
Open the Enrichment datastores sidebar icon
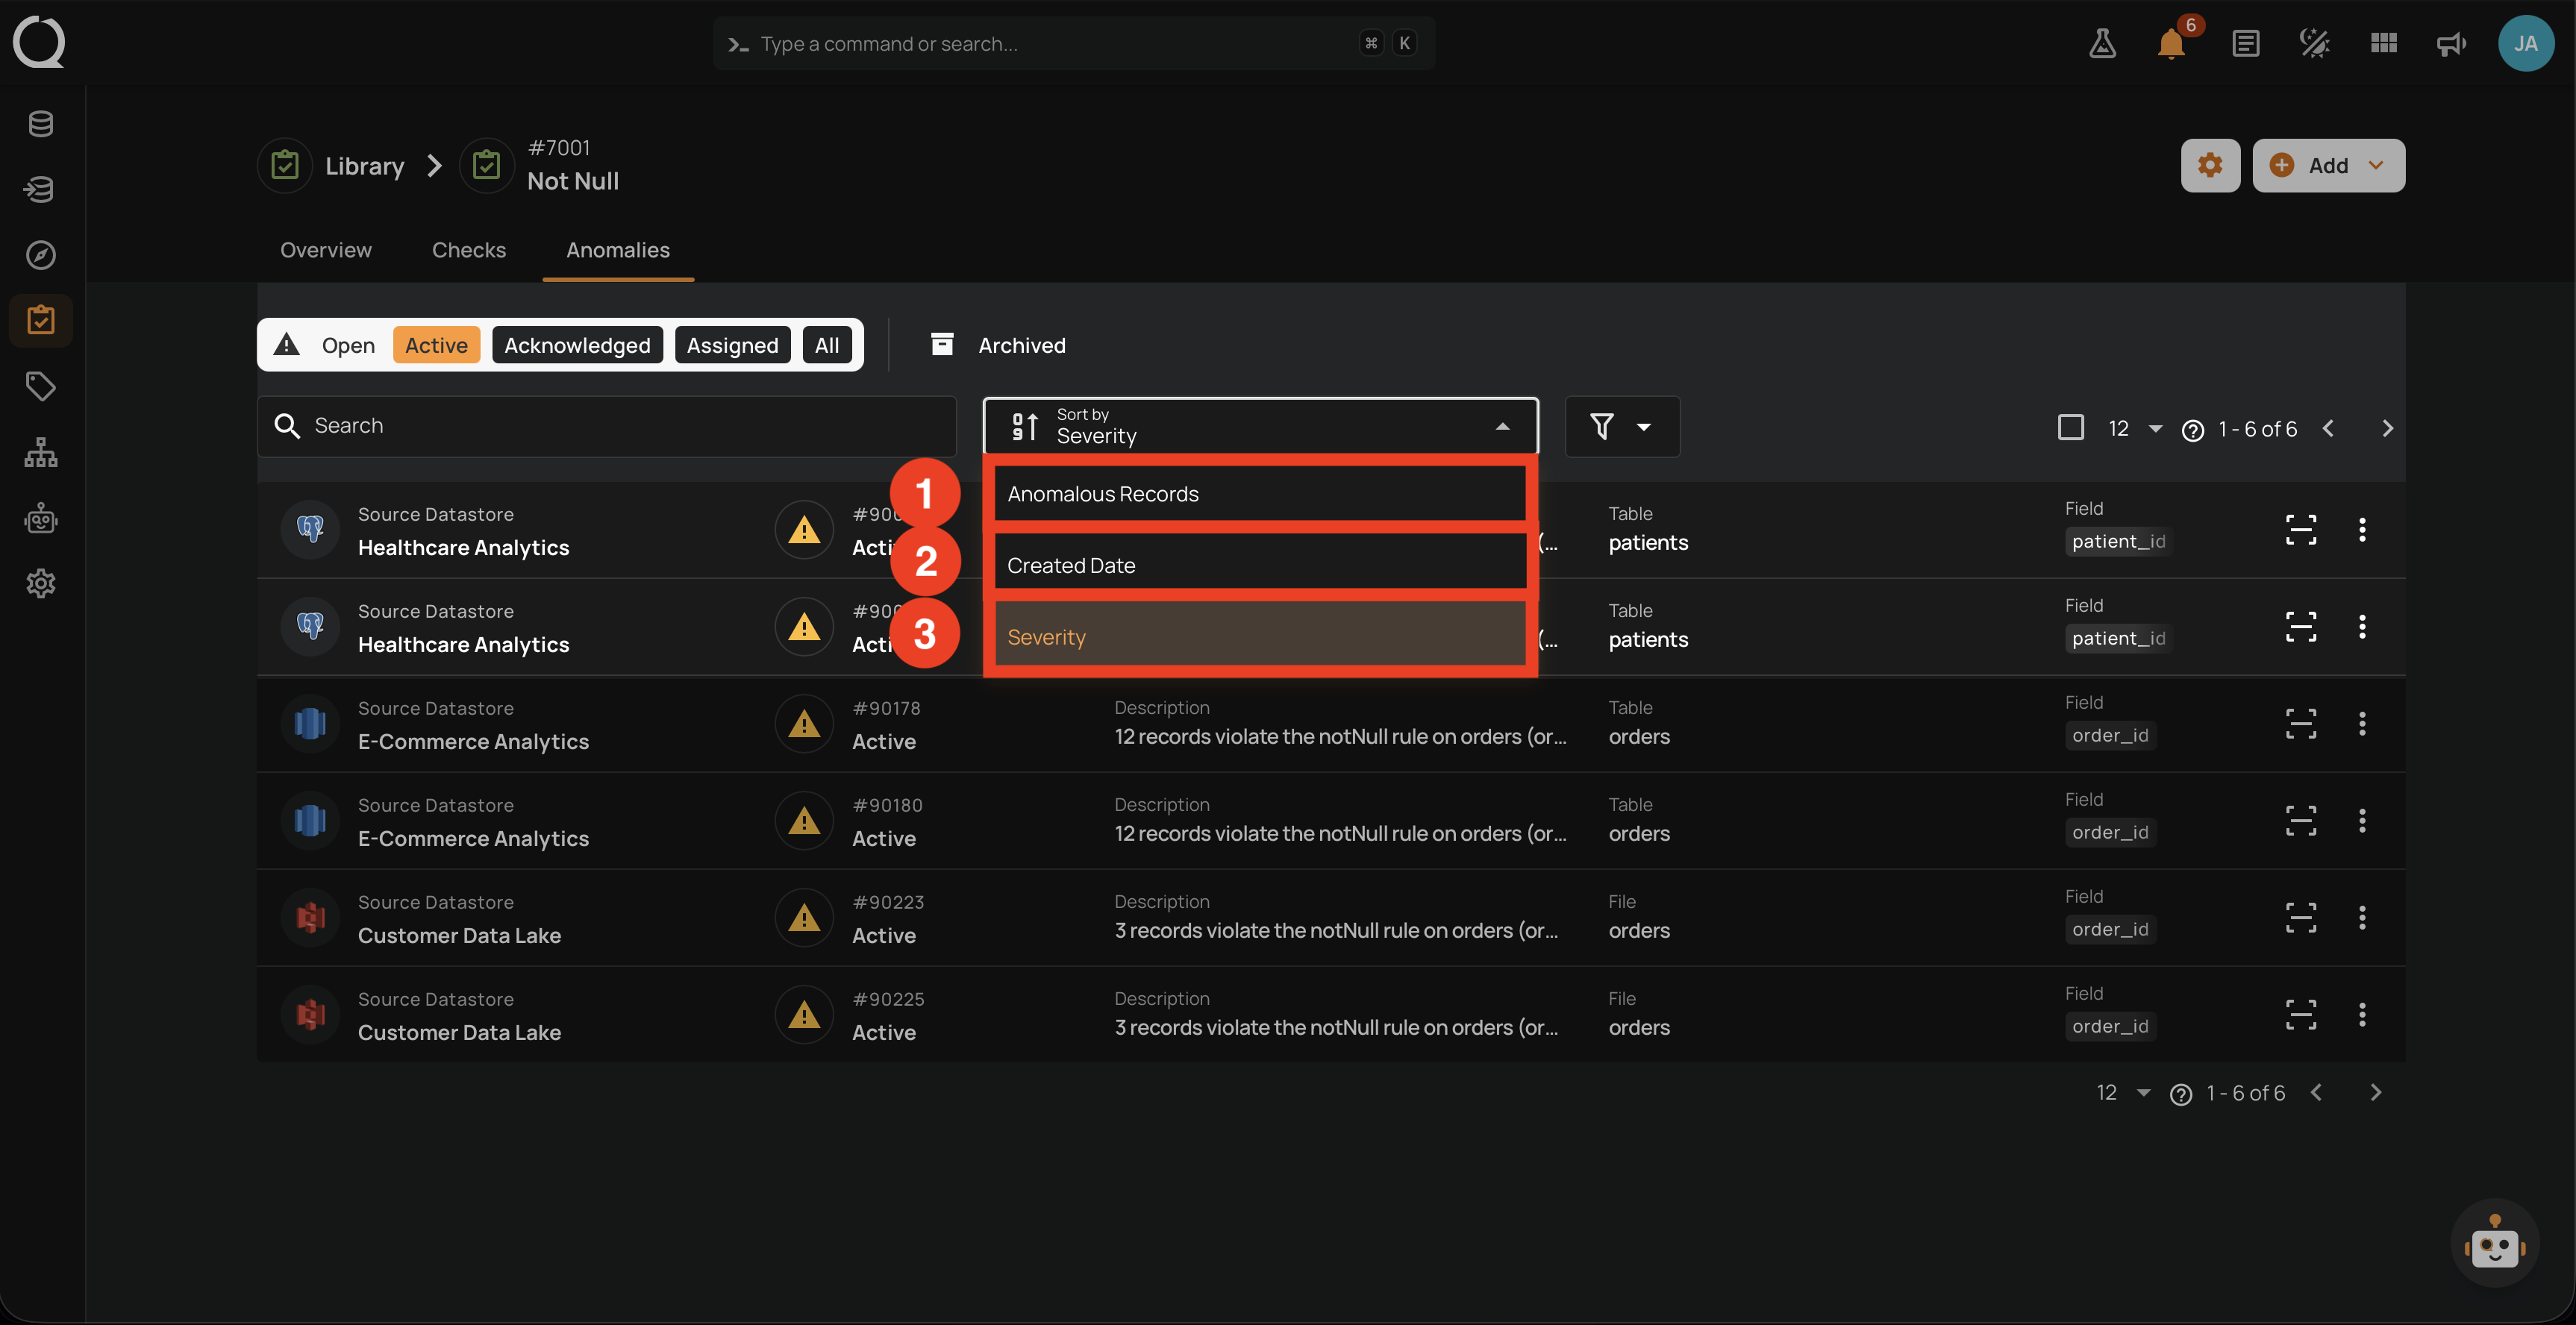pyautogui.click(x=41, y=189)
